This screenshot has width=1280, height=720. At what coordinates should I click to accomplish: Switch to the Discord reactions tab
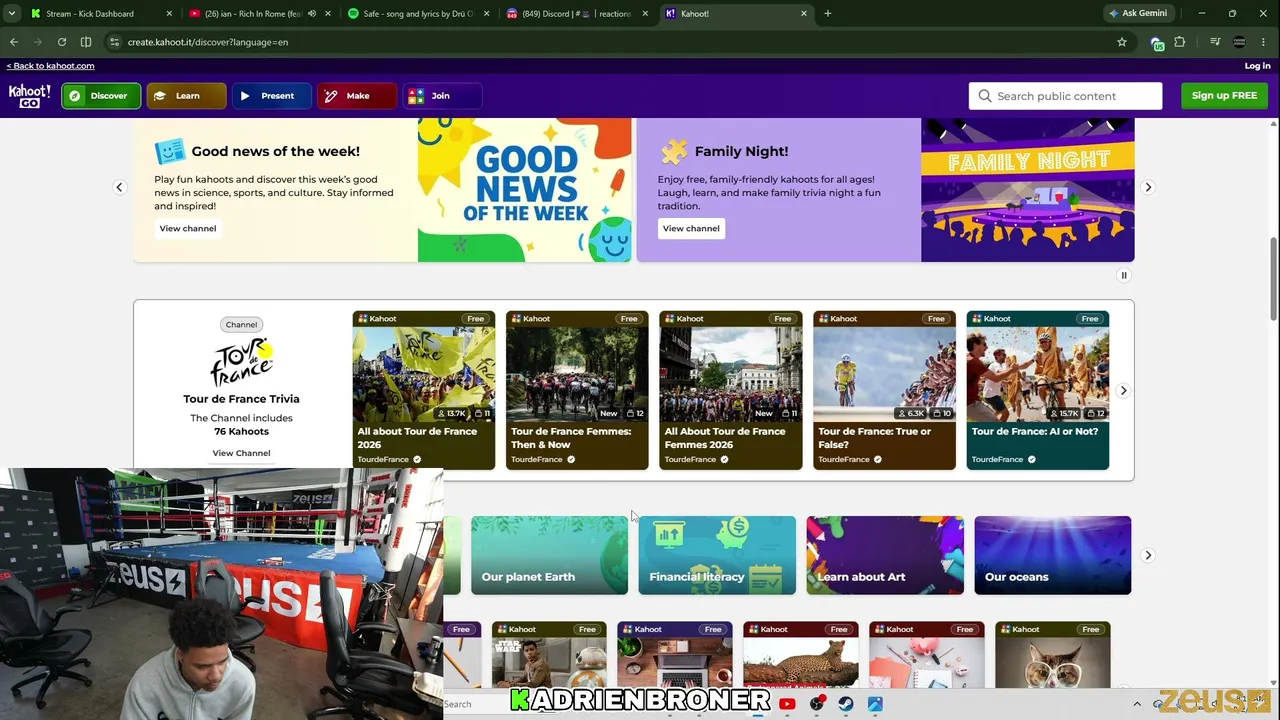click(x=575, y=14)
